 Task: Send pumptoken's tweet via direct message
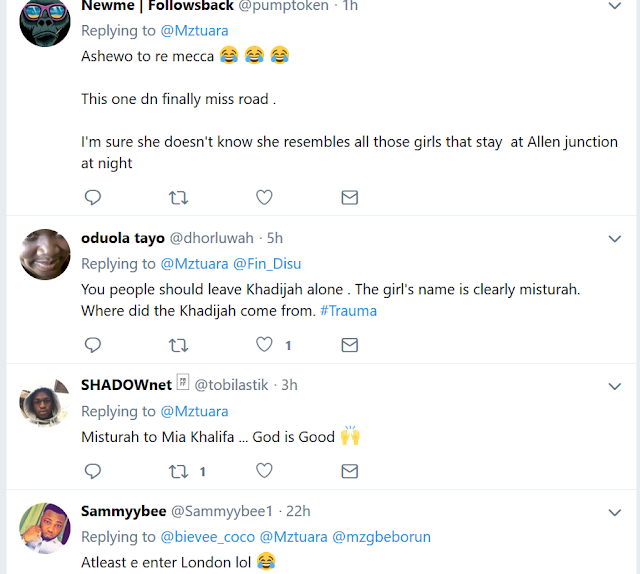[x=350, y=197]
